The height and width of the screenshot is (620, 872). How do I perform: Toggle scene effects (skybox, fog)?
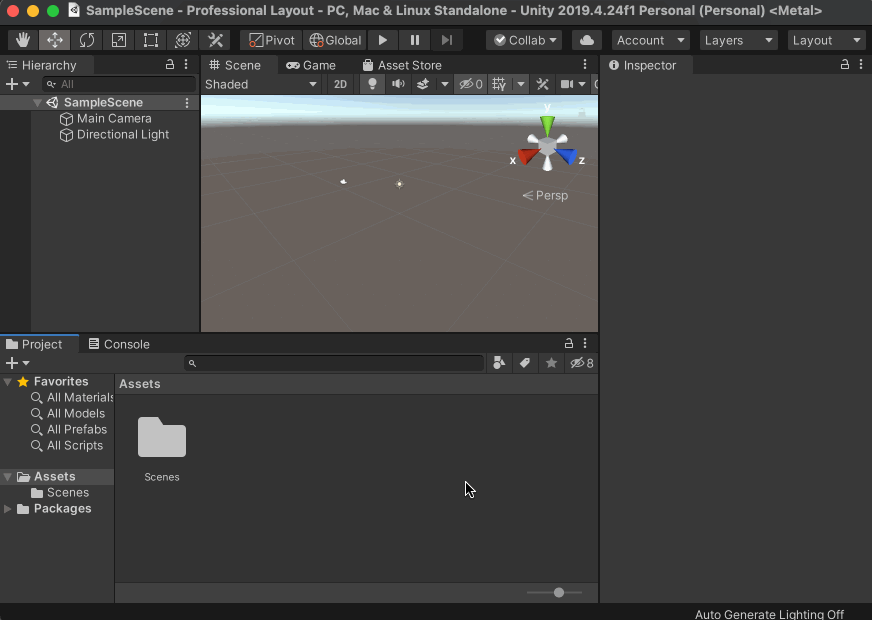coord(423,84)
